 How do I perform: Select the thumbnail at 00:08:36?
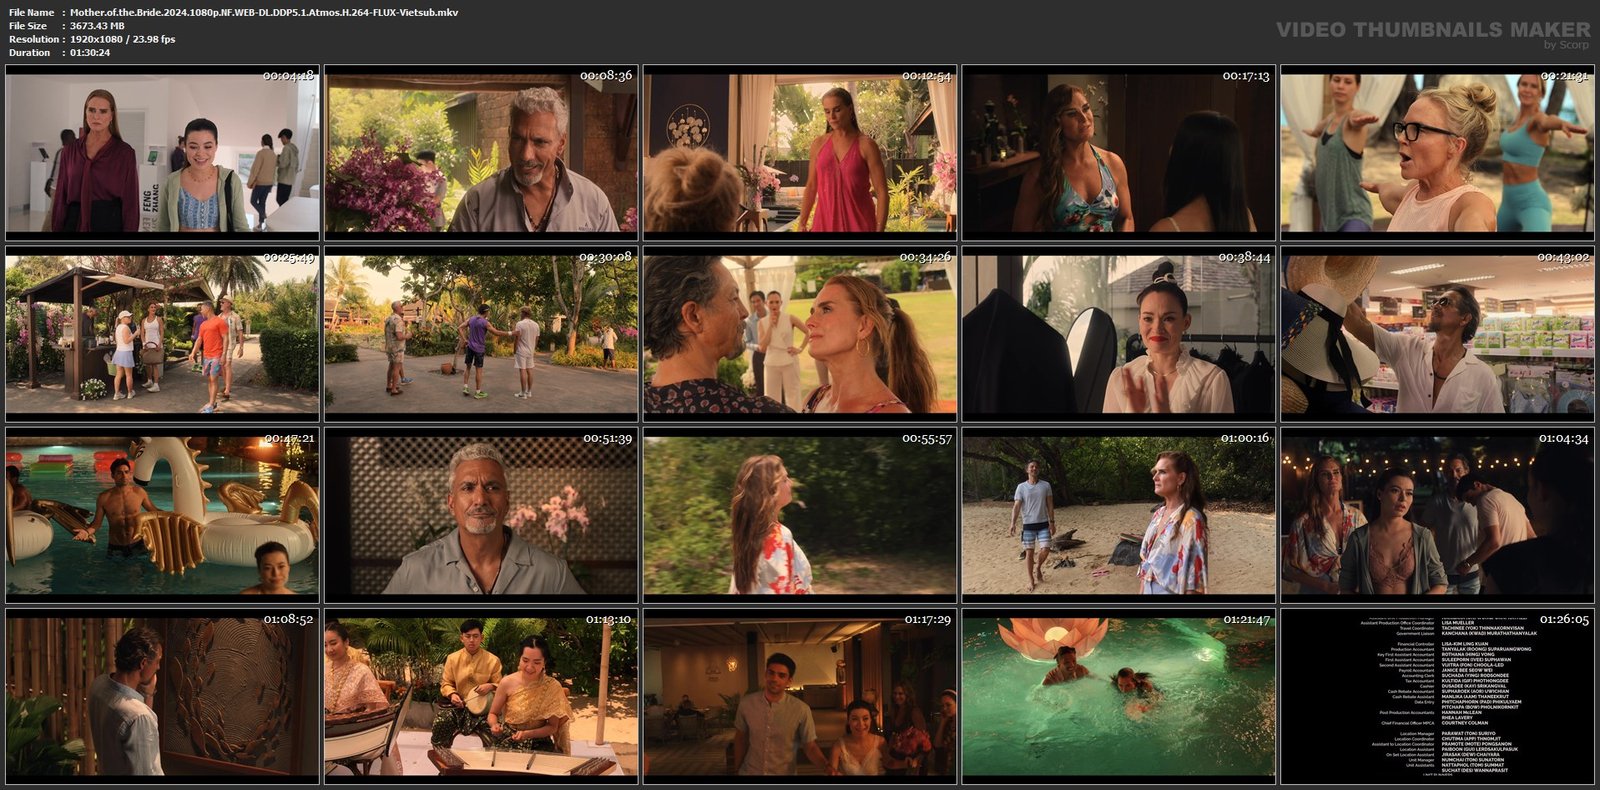pos(481,153)
